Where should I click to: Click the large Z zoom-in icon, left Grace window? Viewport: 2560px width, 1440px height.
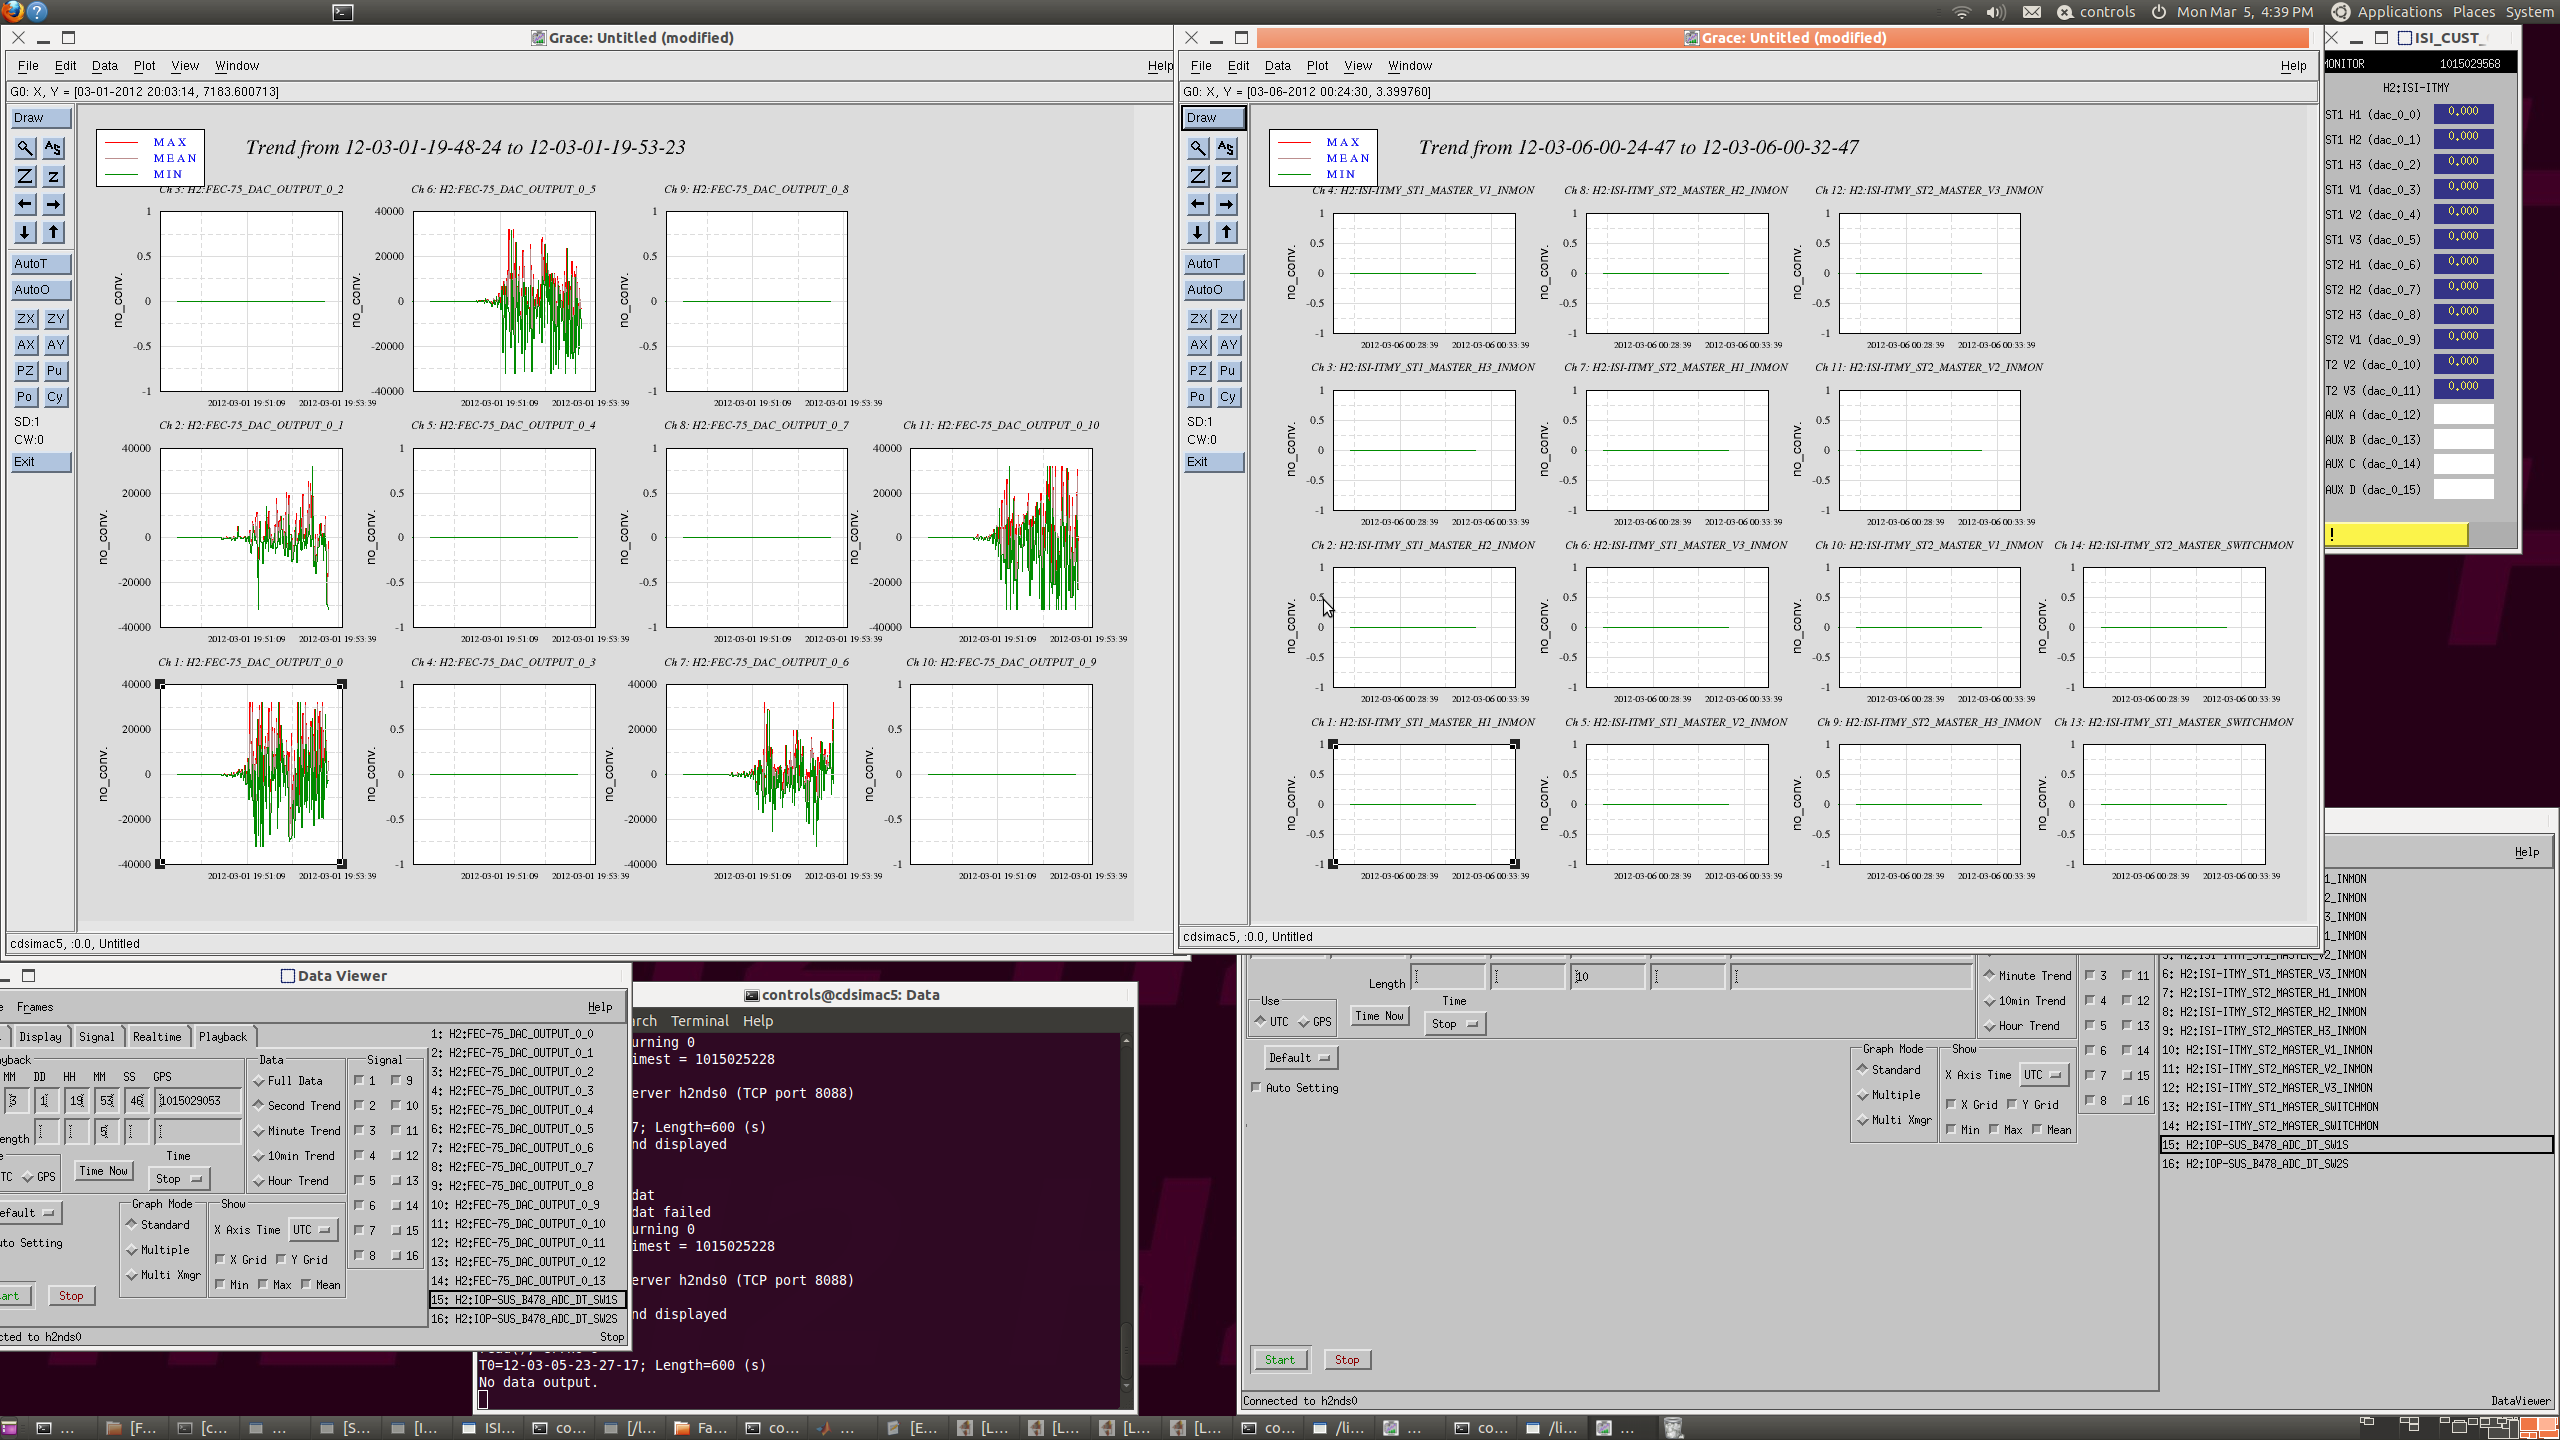[x=25, y=176]
